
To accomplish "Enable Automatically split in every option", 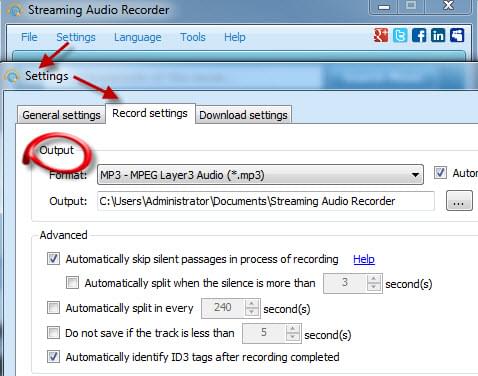I will tap(53, 308).
